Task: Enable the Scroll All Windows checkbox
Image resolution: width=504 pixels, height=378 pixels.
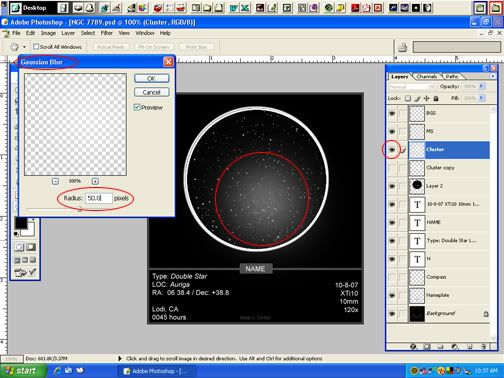Action: point(36,47)
